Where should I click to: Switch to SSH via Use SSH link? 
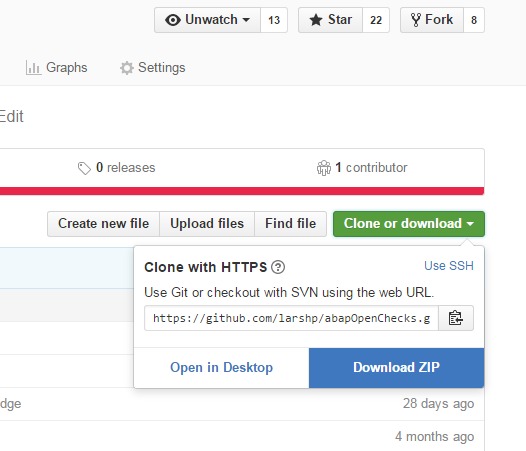click(449, 266)
